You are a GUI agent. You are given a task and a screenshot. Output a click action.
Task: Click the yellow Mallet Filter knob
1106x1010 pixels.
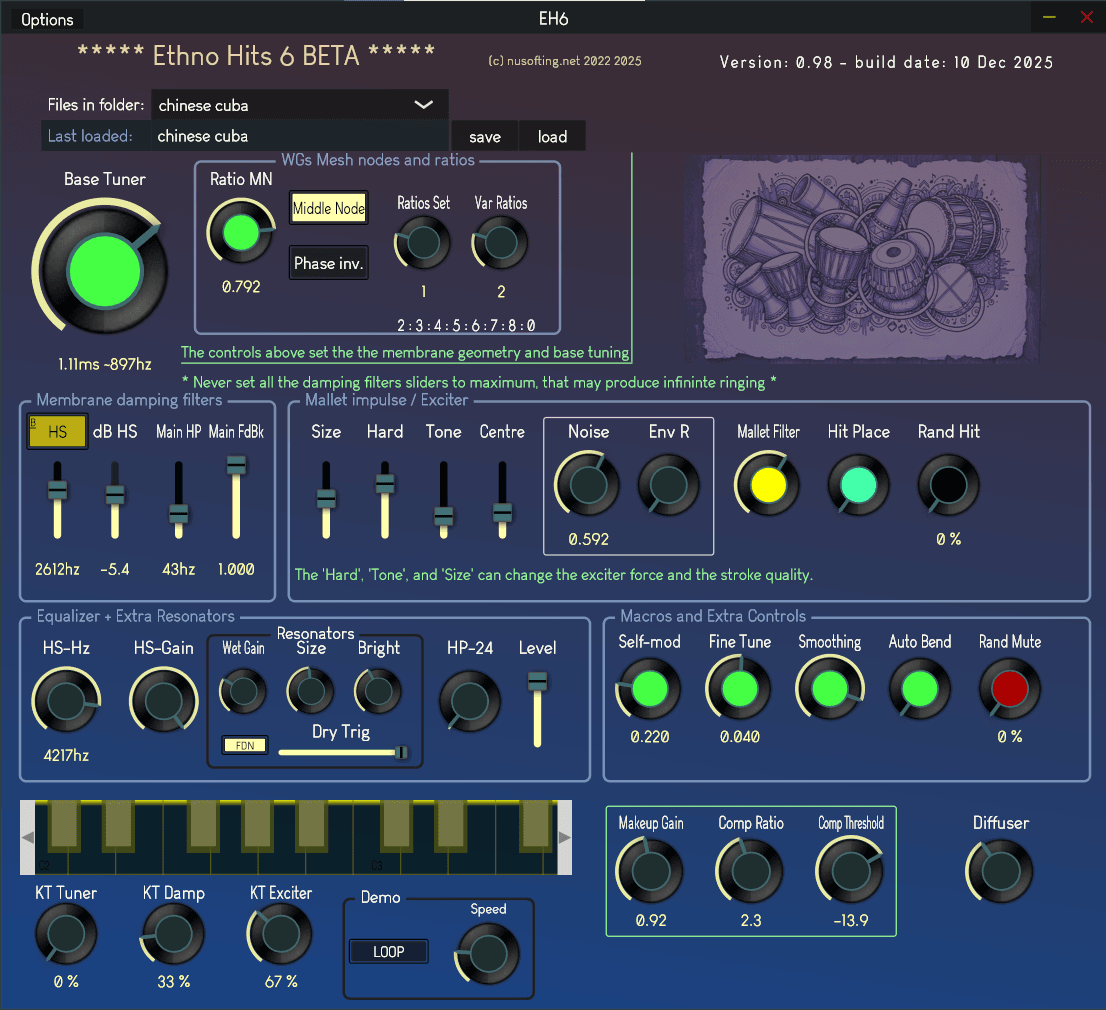[x=768, y=485]
